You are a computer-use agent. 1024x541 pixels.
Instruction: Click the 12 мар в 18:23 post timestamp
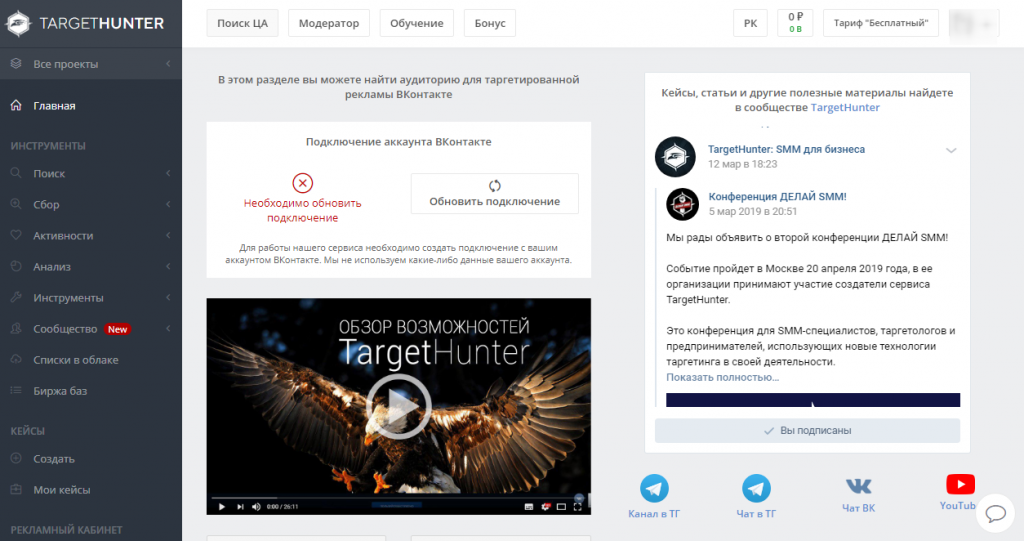coord(743,164)
